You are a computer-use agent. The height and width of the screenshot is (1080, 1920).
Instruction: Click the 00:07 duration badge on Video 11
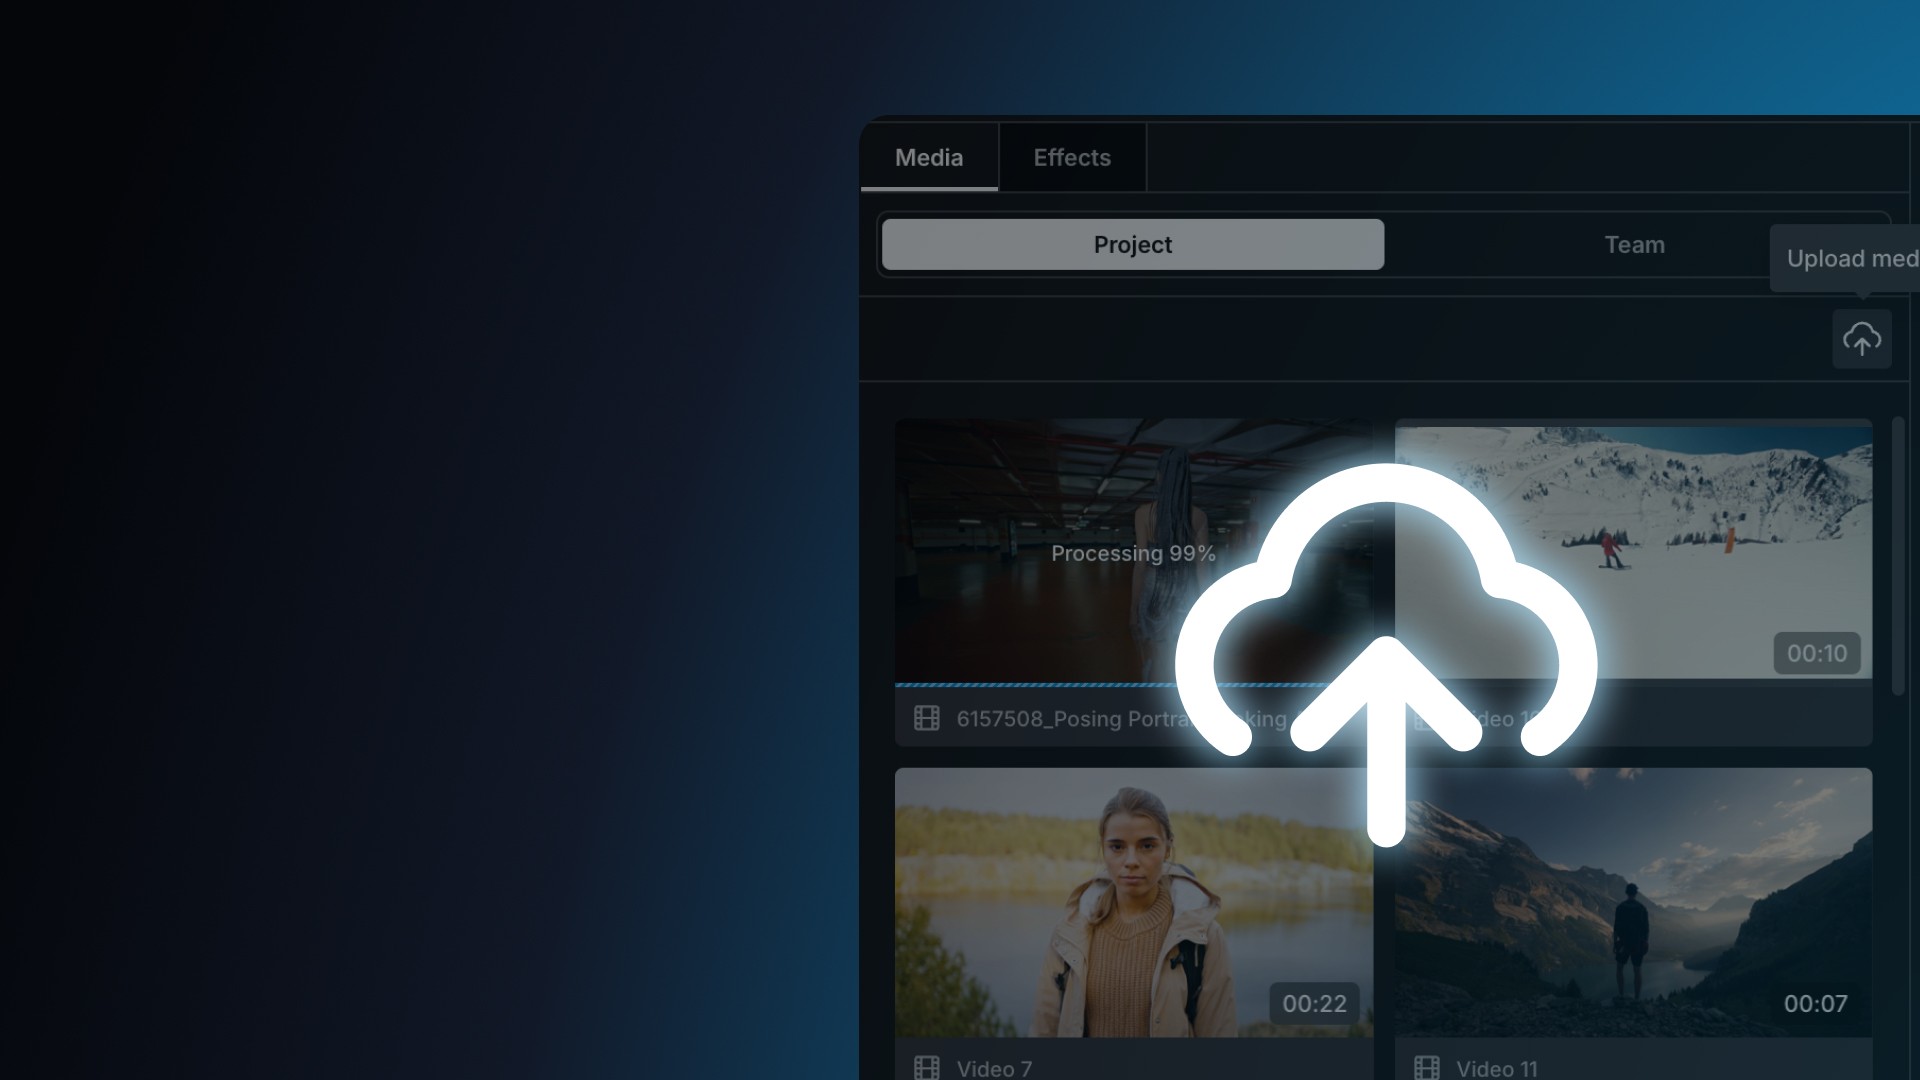(1815, 1003)
